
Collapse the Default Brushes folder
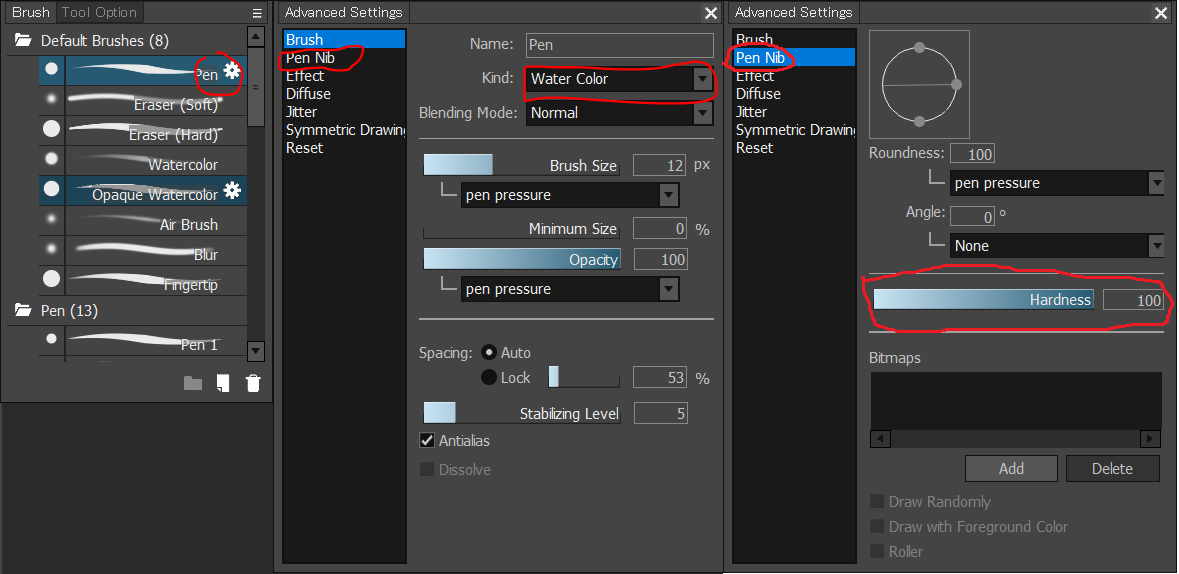tap(22, 41)
